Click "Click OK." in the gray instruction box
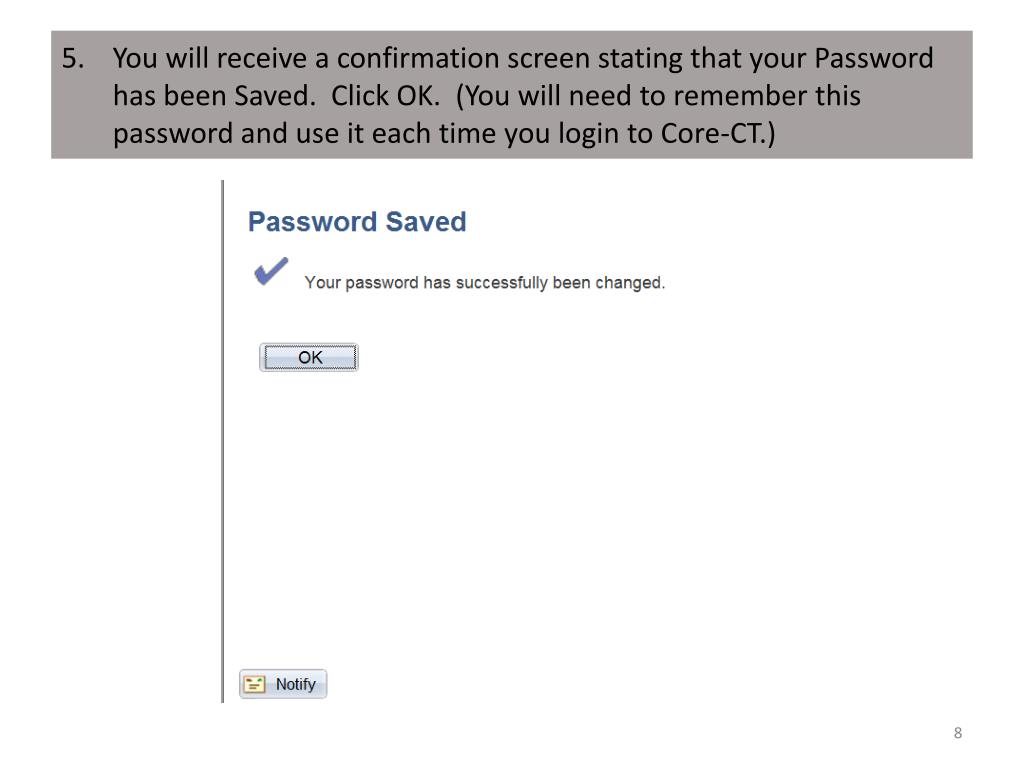Screen dimensions: 1024x768 click(x=385, y=96)
